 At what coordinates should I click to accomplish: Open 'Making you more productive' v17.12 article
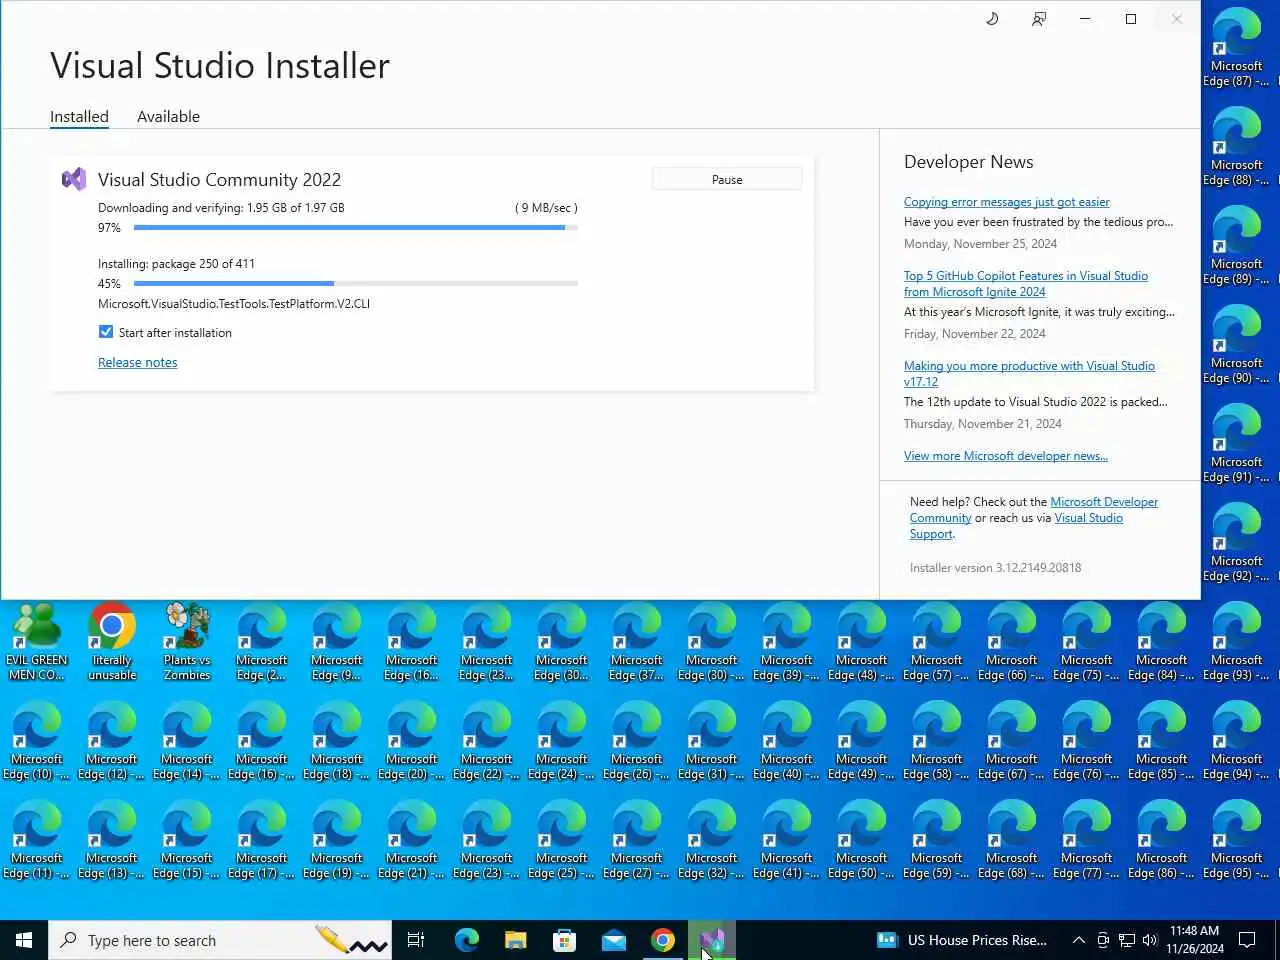1029,374
